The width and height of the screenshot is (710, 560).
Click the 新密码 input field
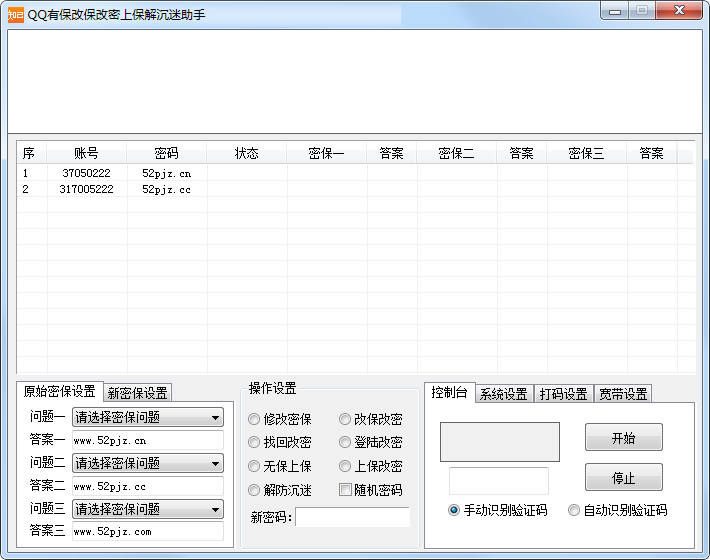[352, 517]
